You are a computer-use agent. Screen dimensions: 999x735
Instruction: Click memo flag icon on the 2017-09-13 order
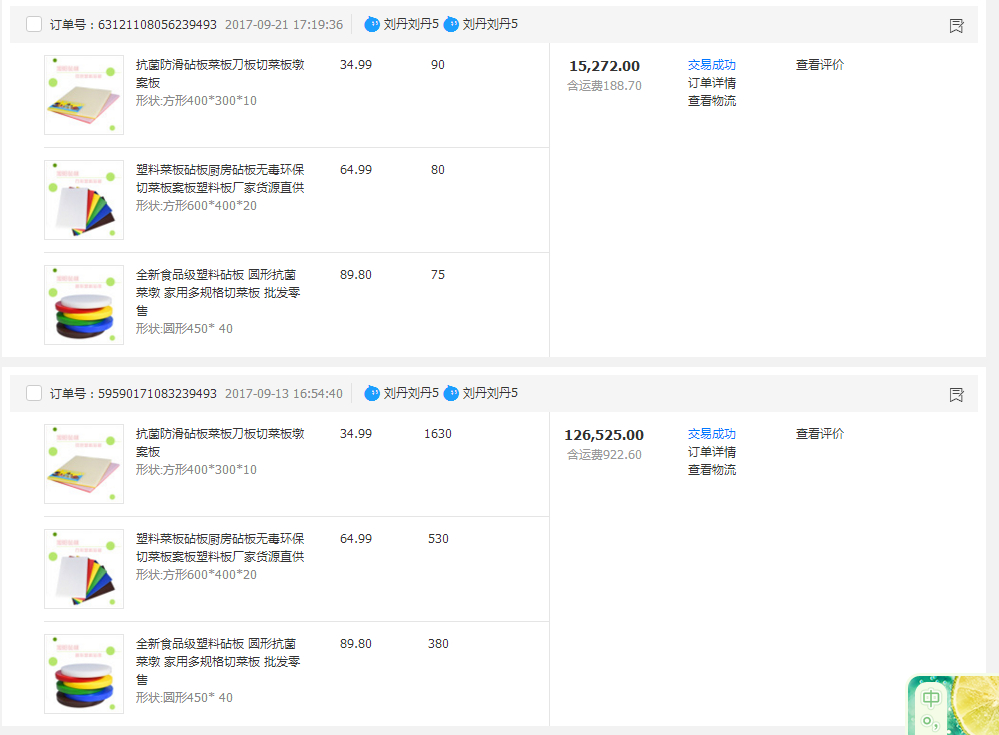956,395
